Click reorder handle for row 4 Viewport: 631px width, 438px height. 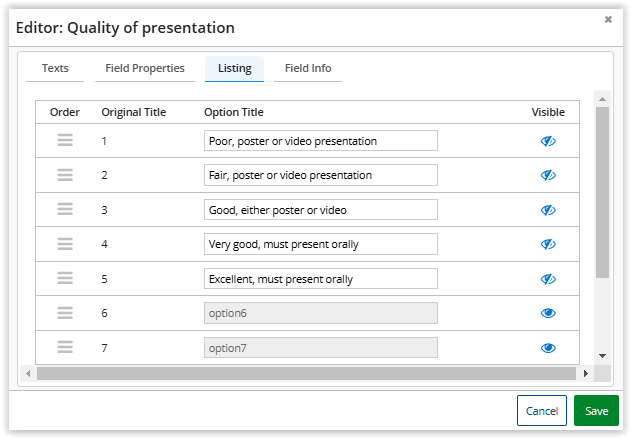(x=65, y=244)
